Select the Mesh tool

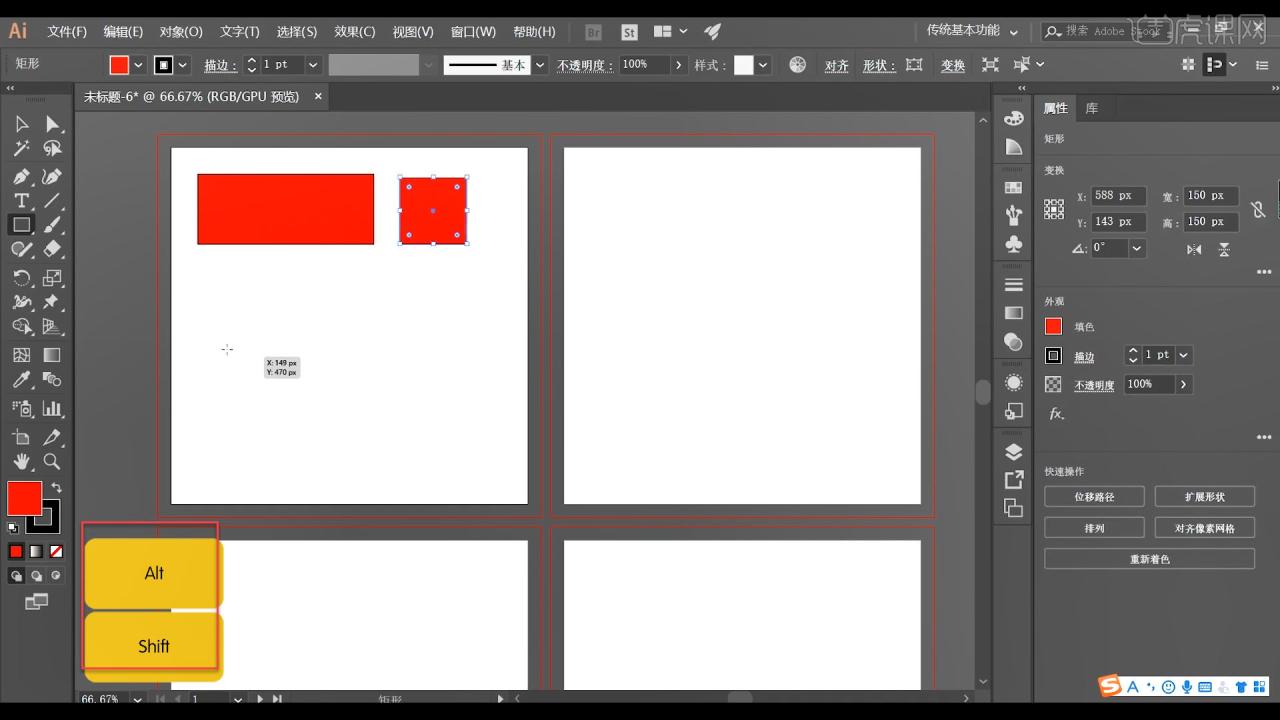21,355
